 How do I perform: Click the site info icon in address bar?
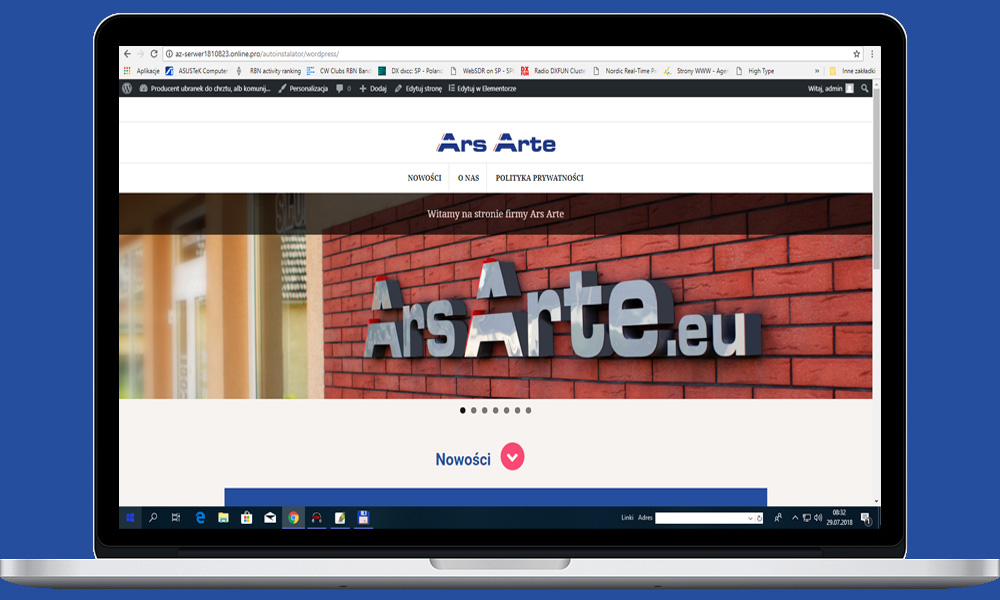click(x=169, y=54)
